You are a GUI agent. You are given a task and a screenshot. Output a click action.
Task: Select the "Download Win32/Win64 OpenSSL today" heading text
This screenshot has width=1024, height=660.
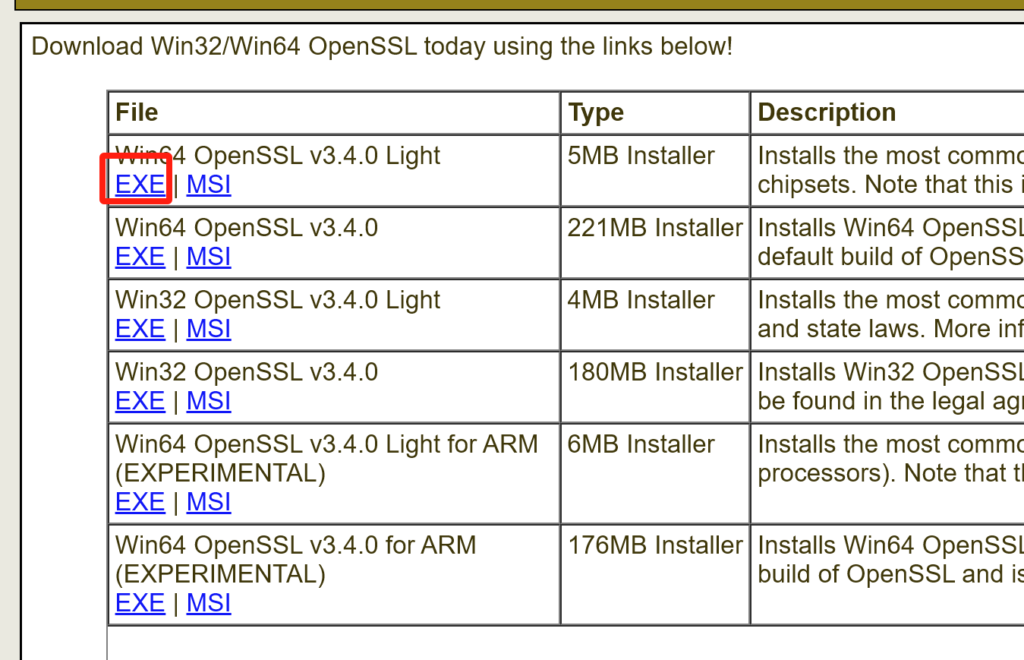click(382, 46)
